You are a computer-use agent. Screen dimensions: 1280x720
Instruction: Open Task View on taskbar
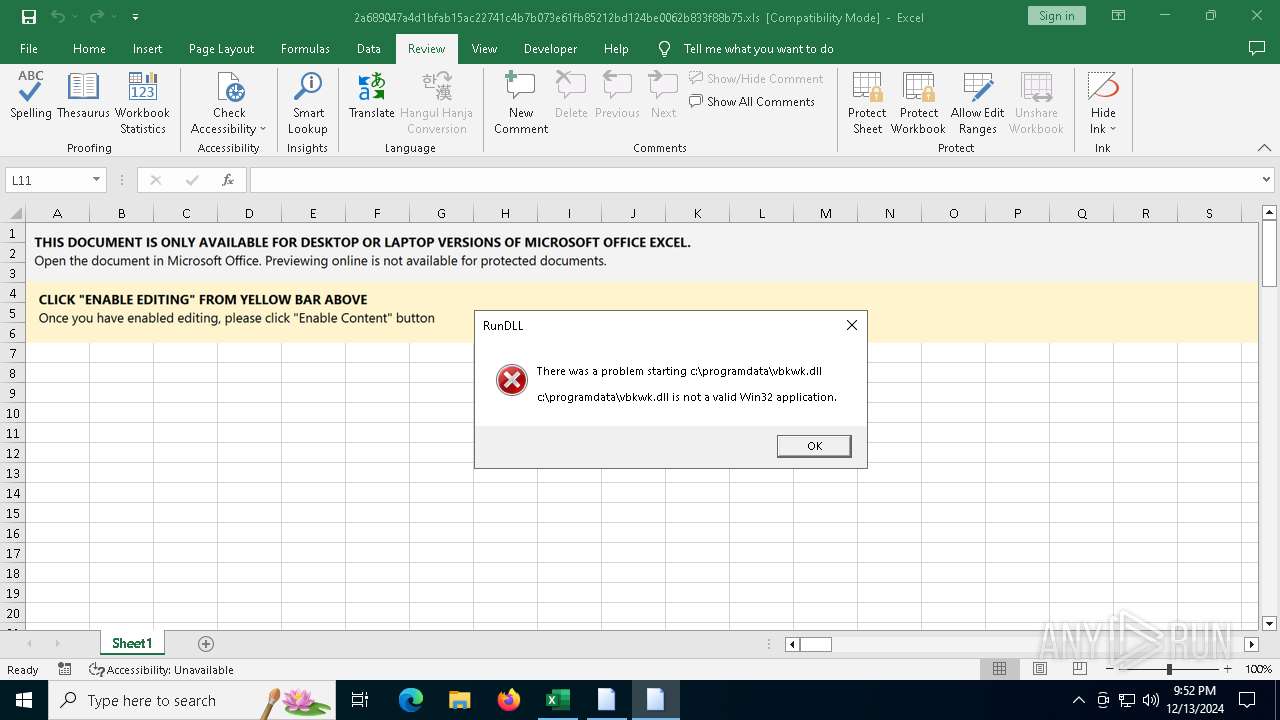(x=360, y=700)
